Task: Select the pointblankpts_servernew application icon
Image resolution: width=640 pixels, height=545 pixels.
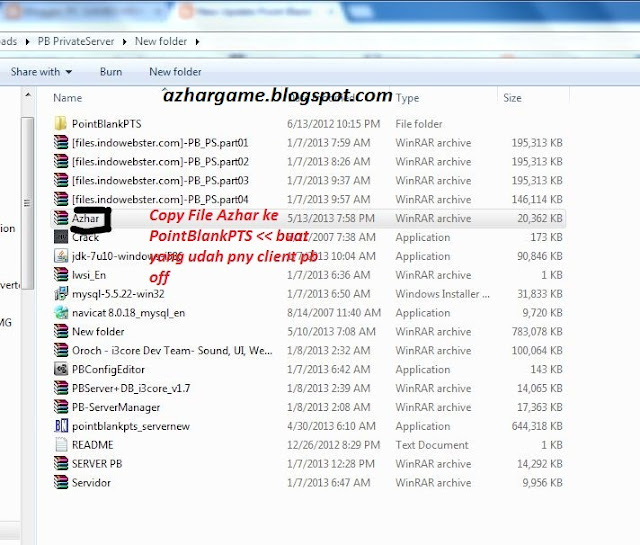Action: pos(61,426)
